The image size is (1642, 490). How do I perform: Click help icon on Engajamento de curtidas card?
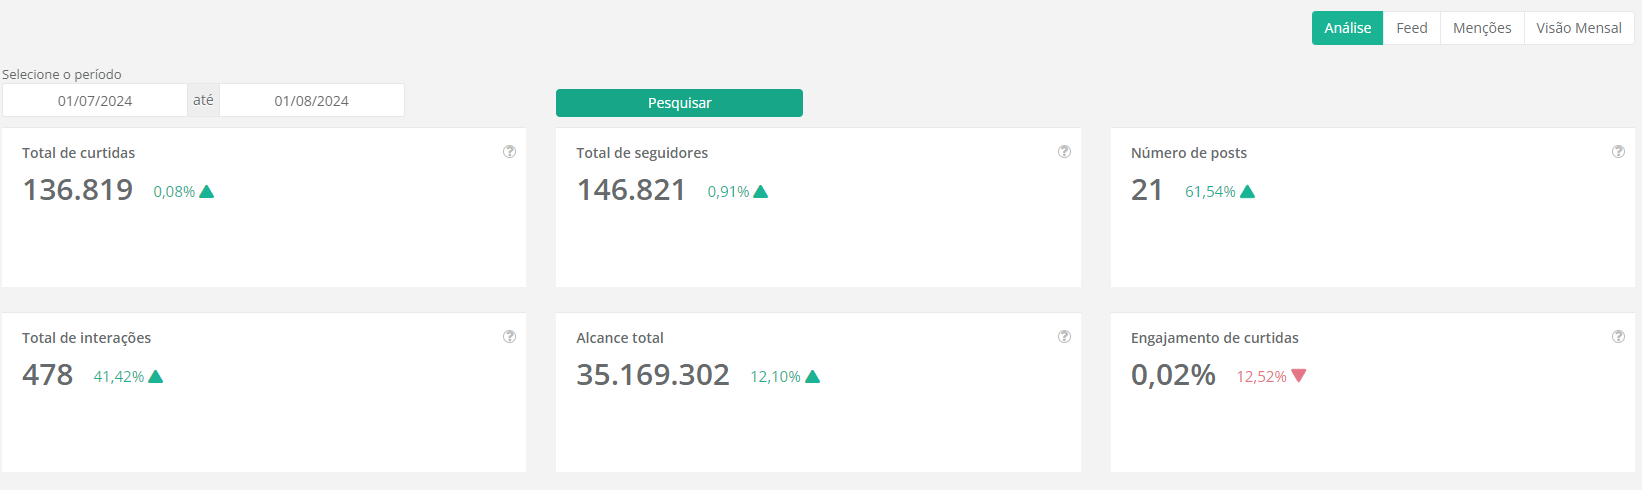coord(1618,337)
